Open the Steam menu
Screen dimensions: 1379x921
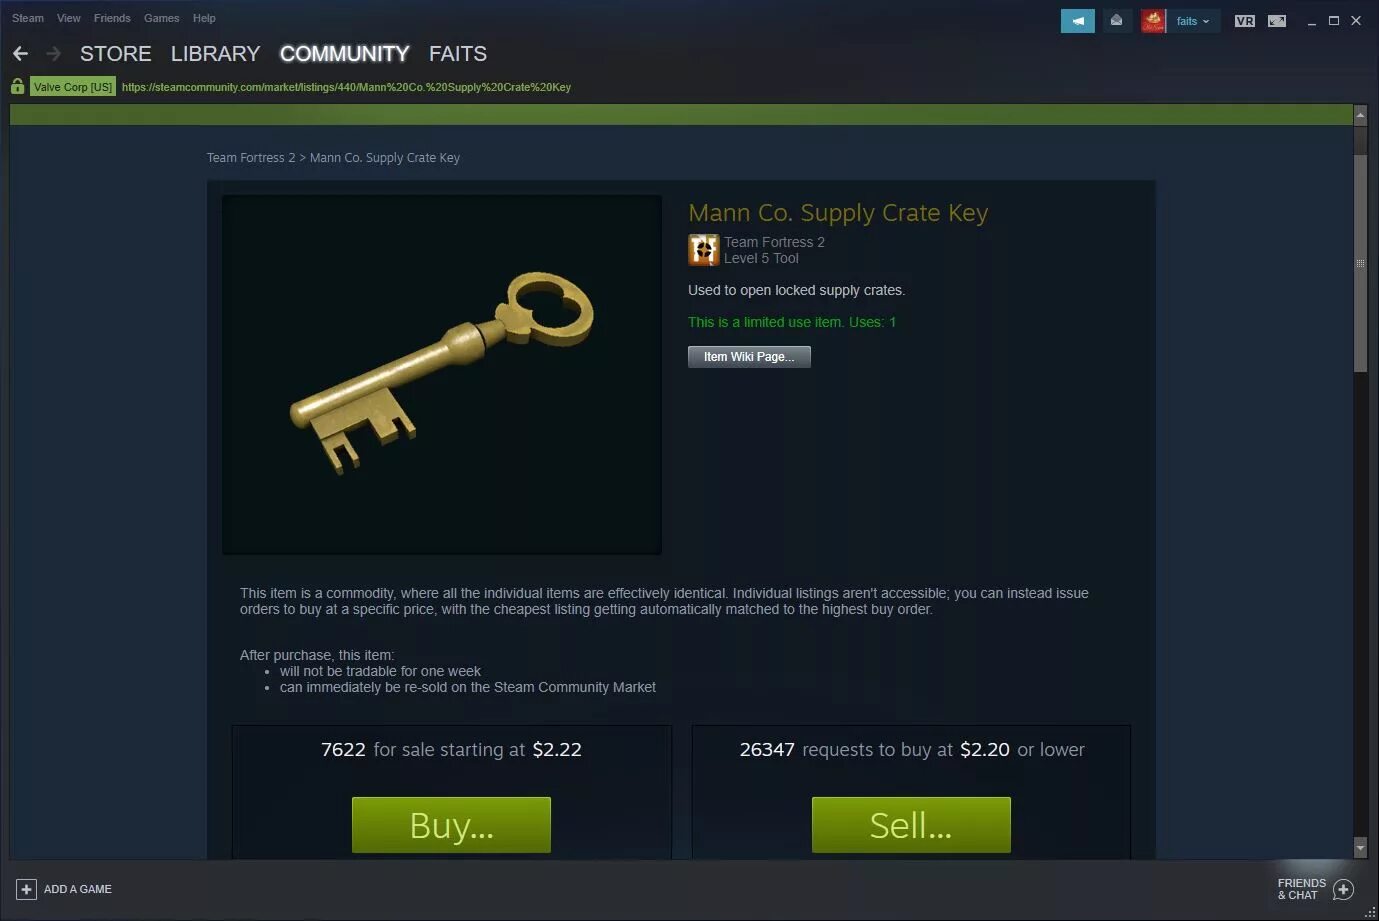click(28, 18)
